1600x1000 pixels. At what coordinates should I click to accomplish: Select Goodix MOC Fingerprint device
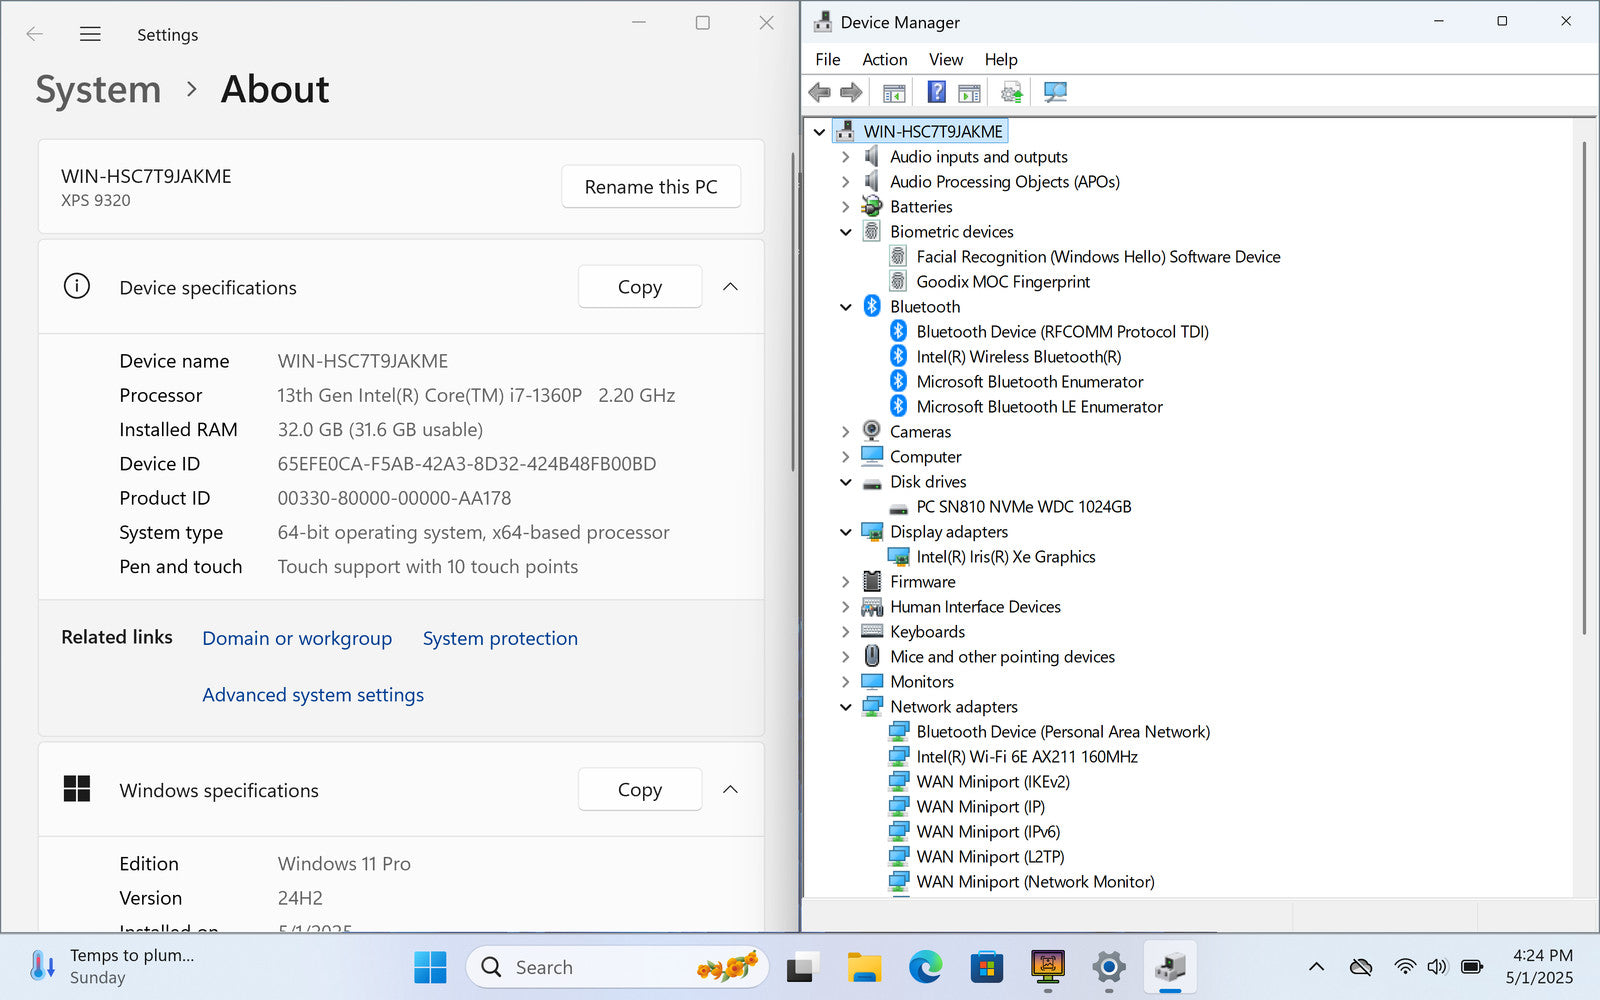(1003, 282)
